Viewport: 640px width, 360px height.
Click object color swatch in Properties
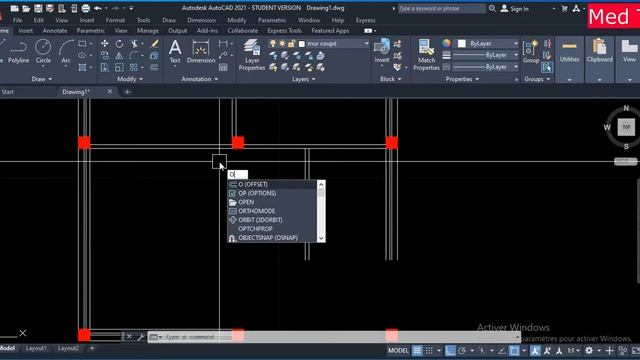click(x=462, y=44)
